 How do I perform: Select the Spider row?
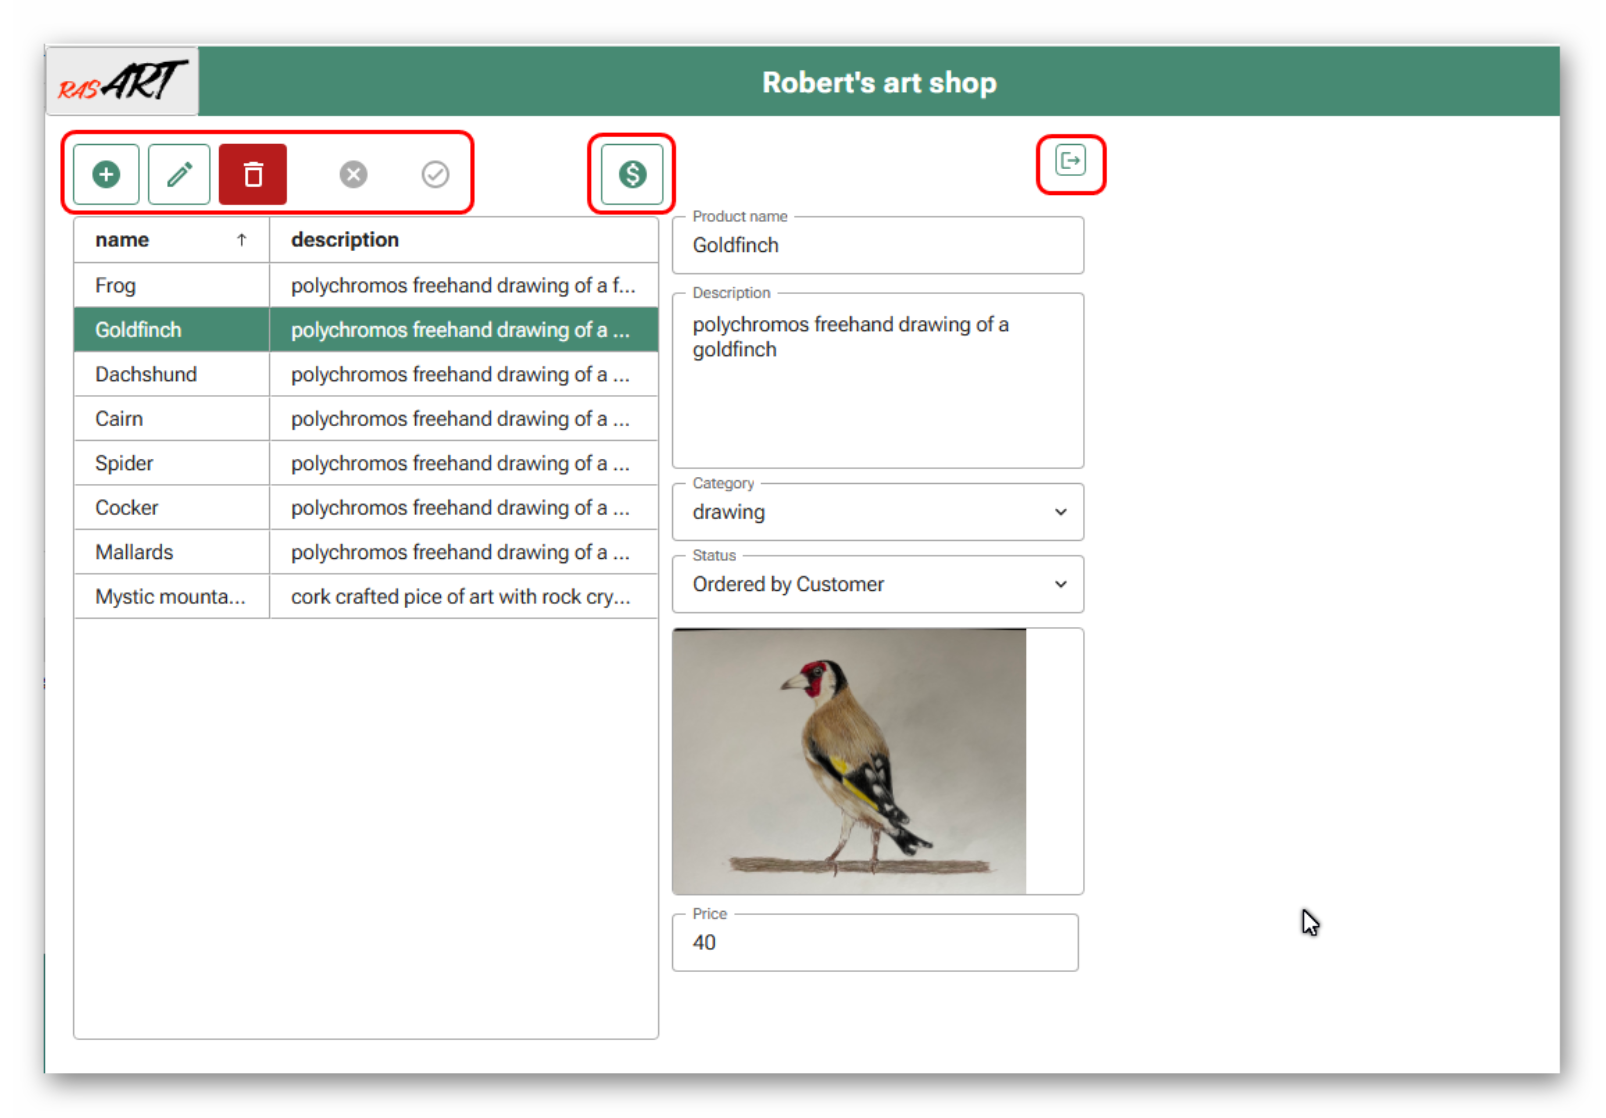(x=366, y=463)
